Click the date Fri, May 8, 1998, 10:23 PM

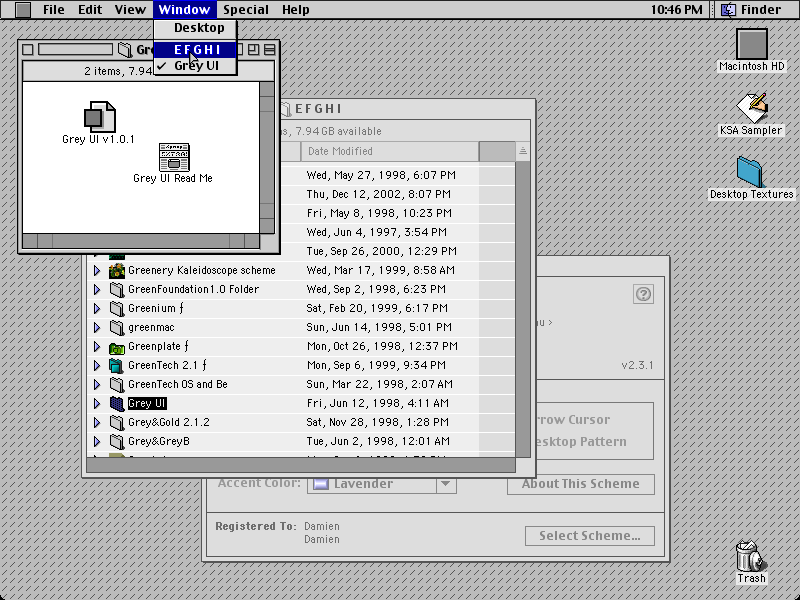point(379,213)
